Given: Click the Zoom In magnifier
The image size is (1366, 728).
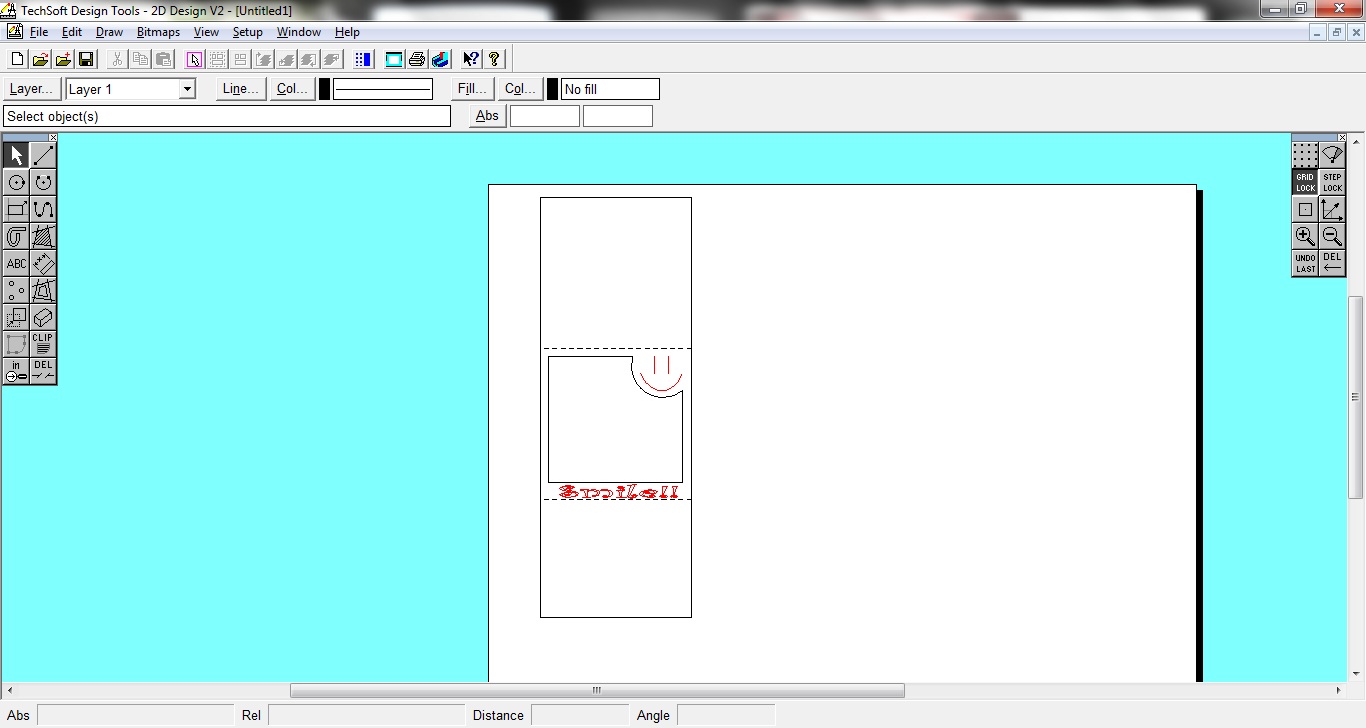Looking at the screenshot, I should coord(1305,236).
